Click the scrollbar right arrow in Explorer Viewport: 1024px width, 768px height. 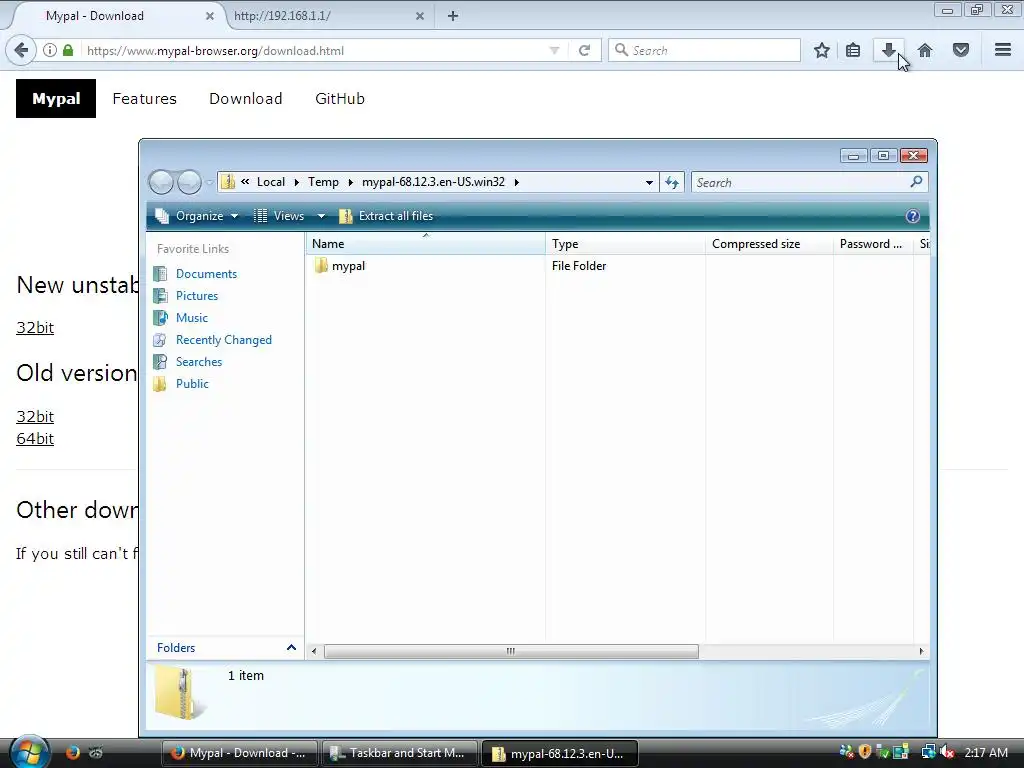tap(921, 651)
